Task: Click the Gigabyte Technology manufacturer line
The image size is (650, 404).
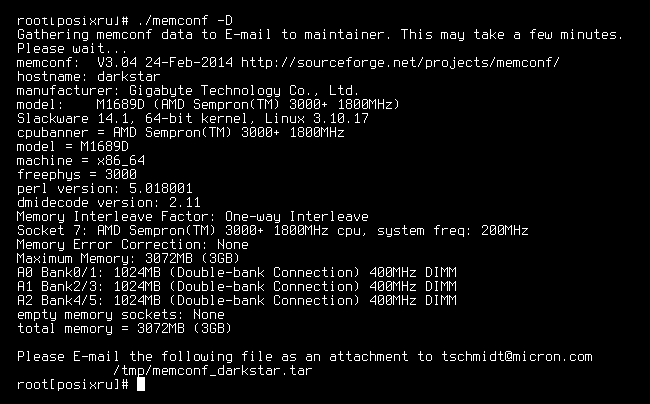Action: 188,91
